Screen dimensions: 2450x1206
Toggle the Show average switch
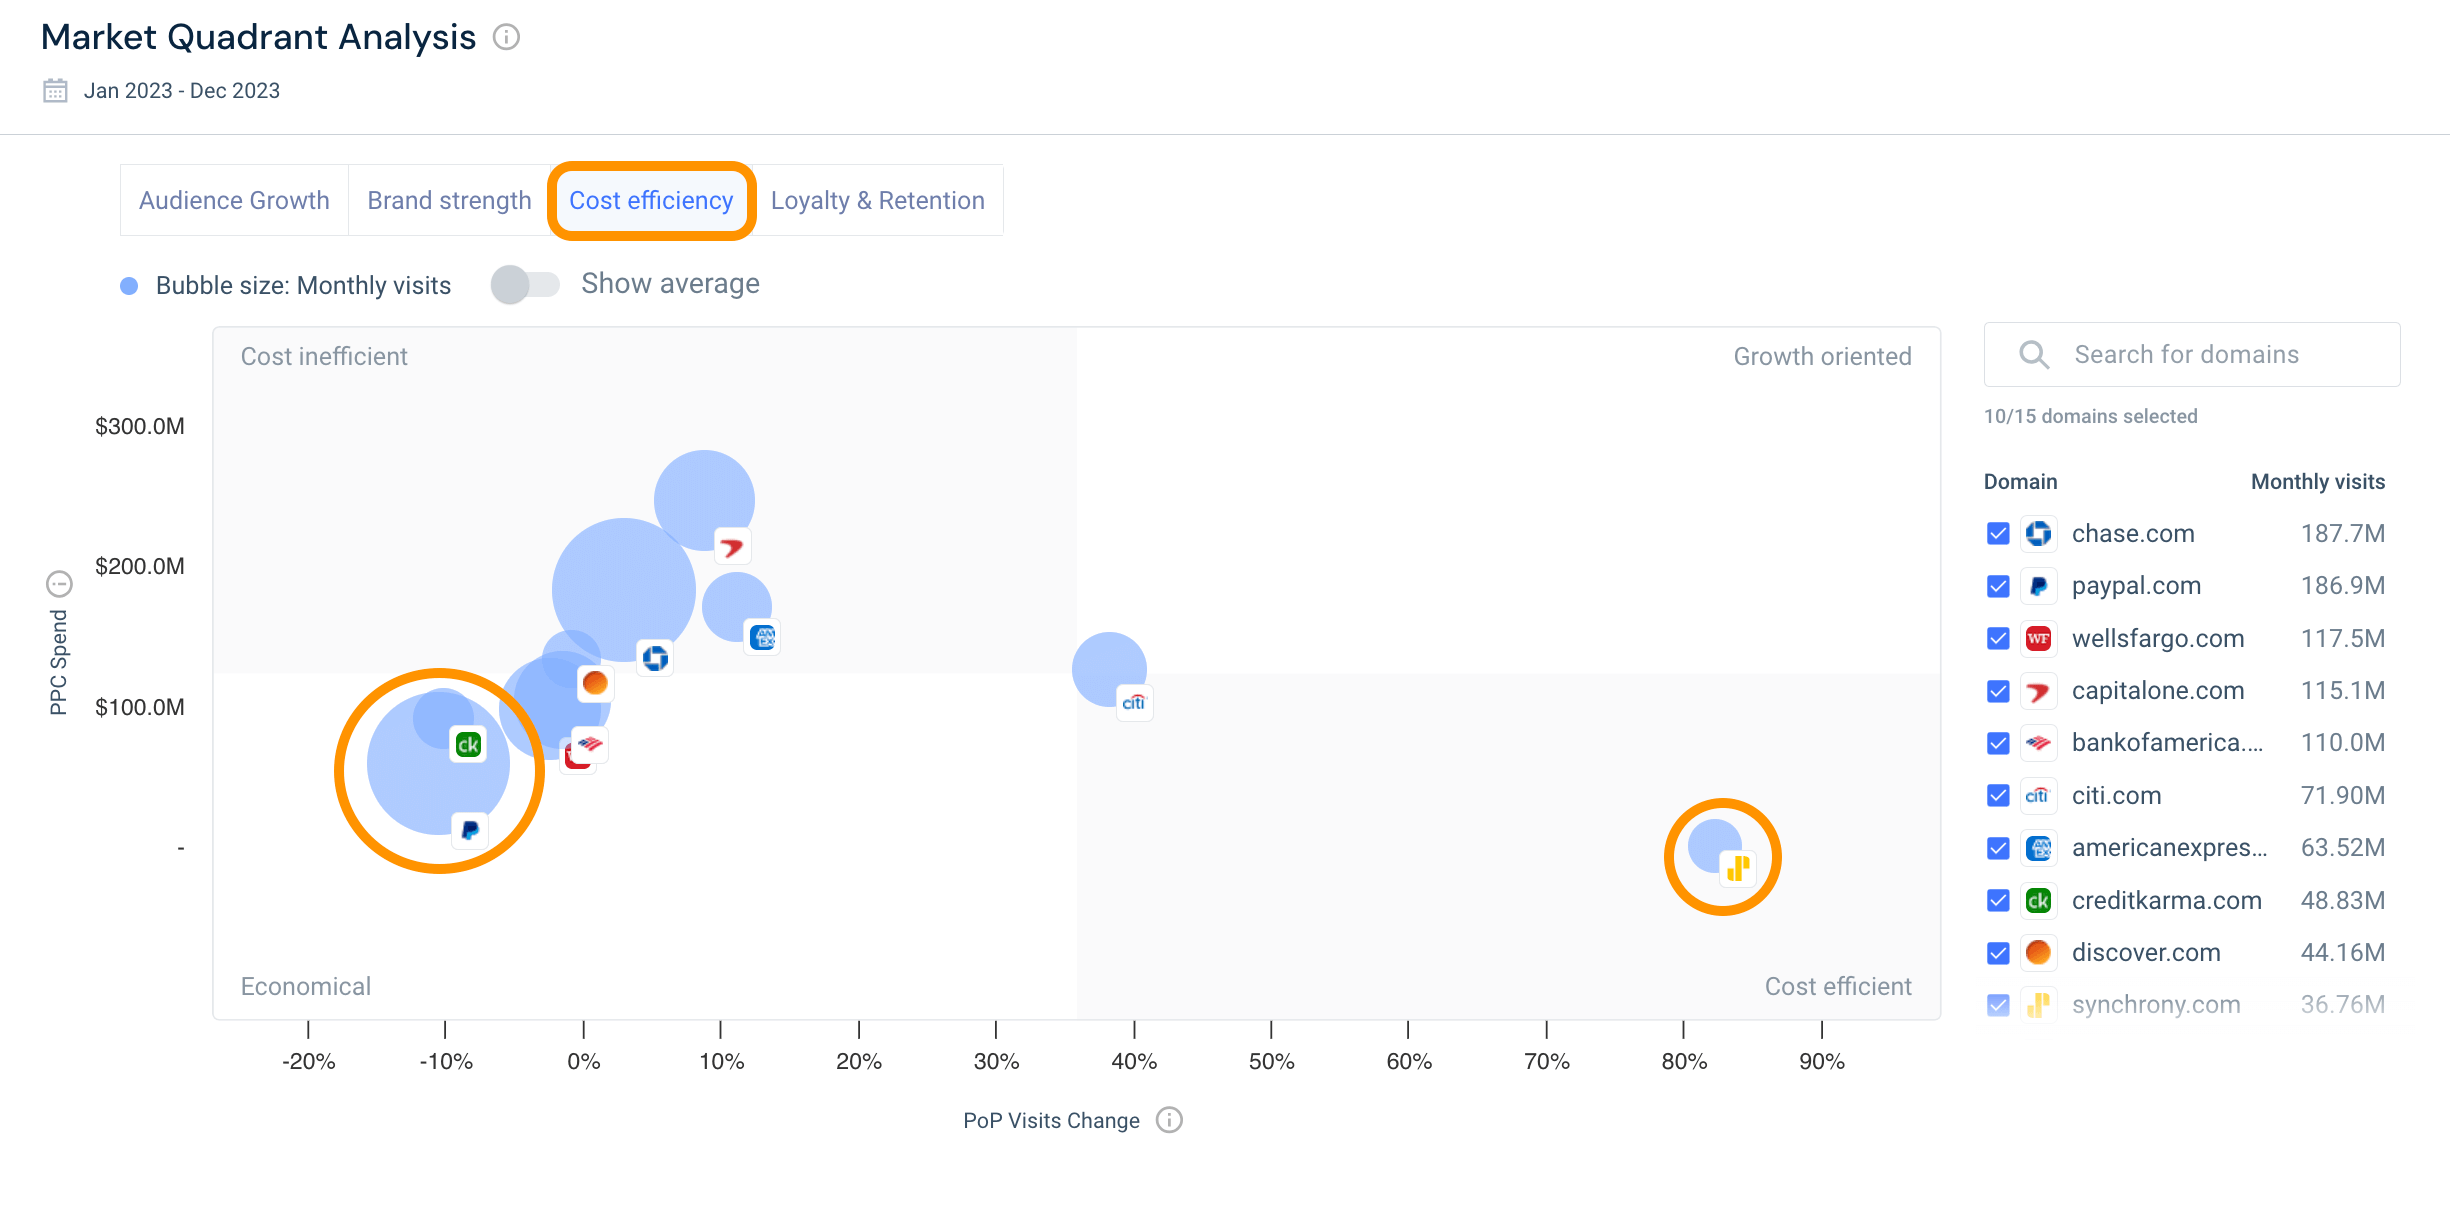(x=525, y=285)
